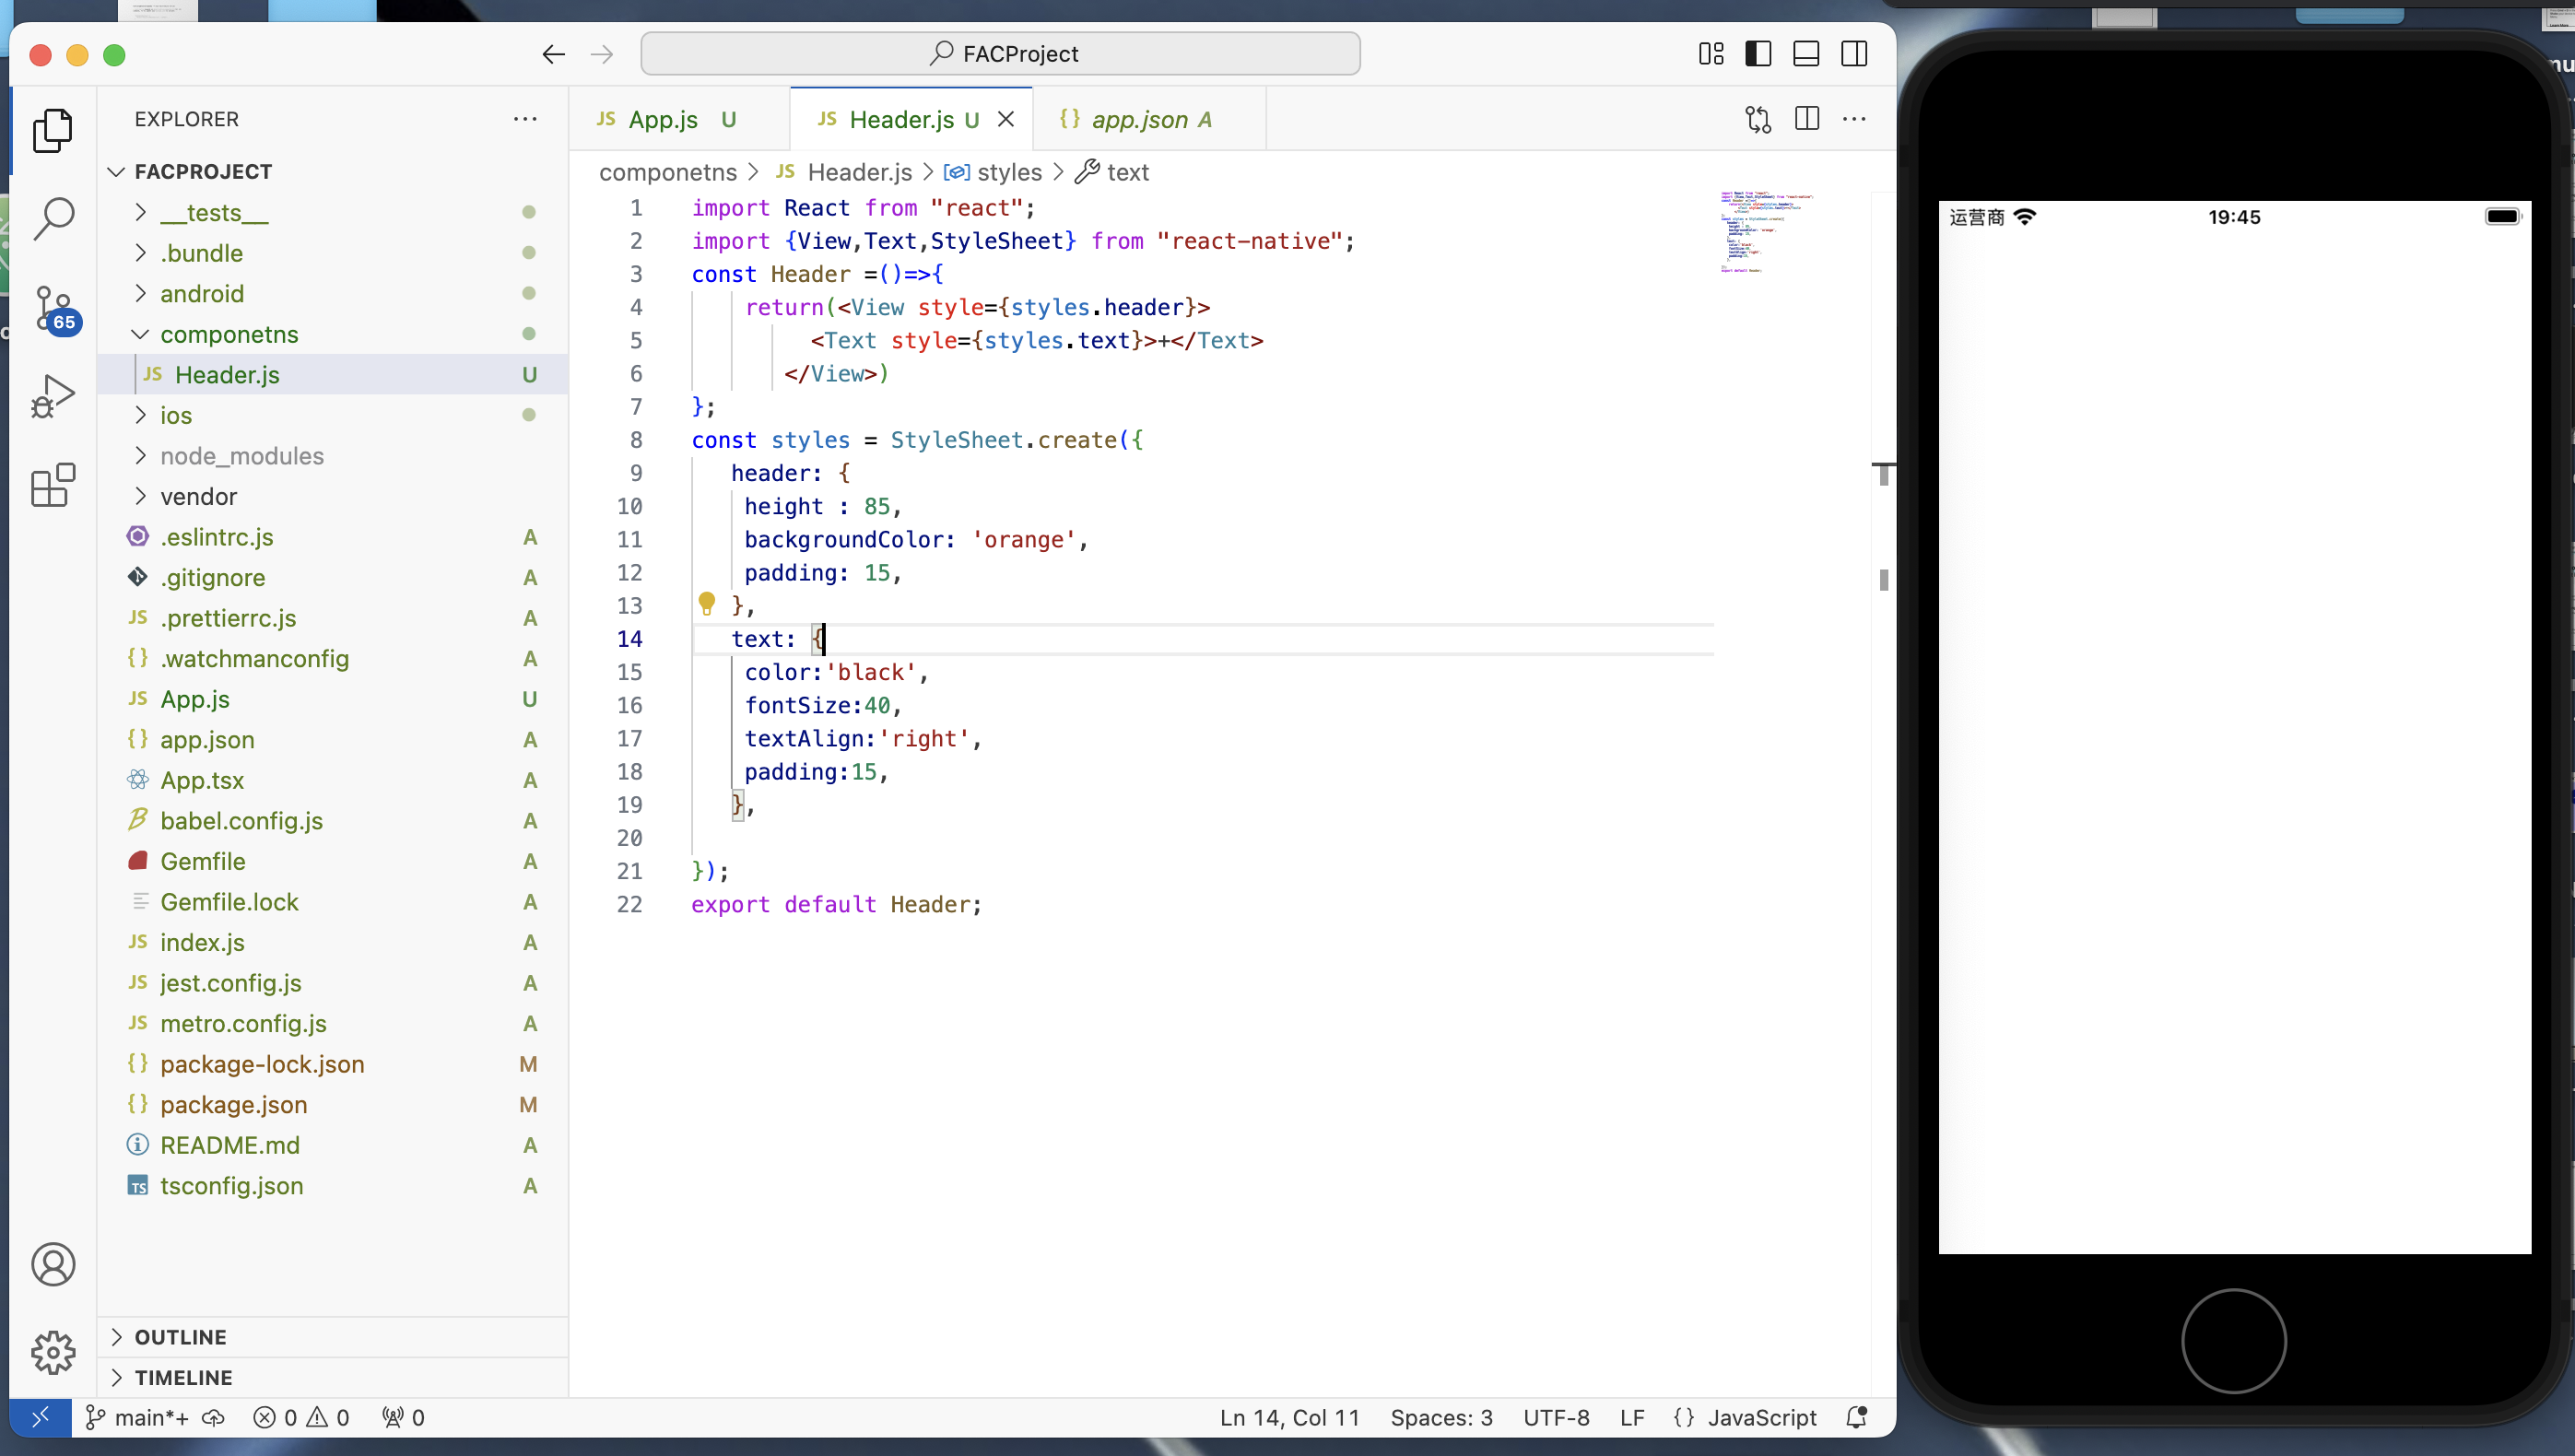
Task: Open Explorer Views and More Actions ellipsis
Action: pyautogui.click(x=525, y=119)
